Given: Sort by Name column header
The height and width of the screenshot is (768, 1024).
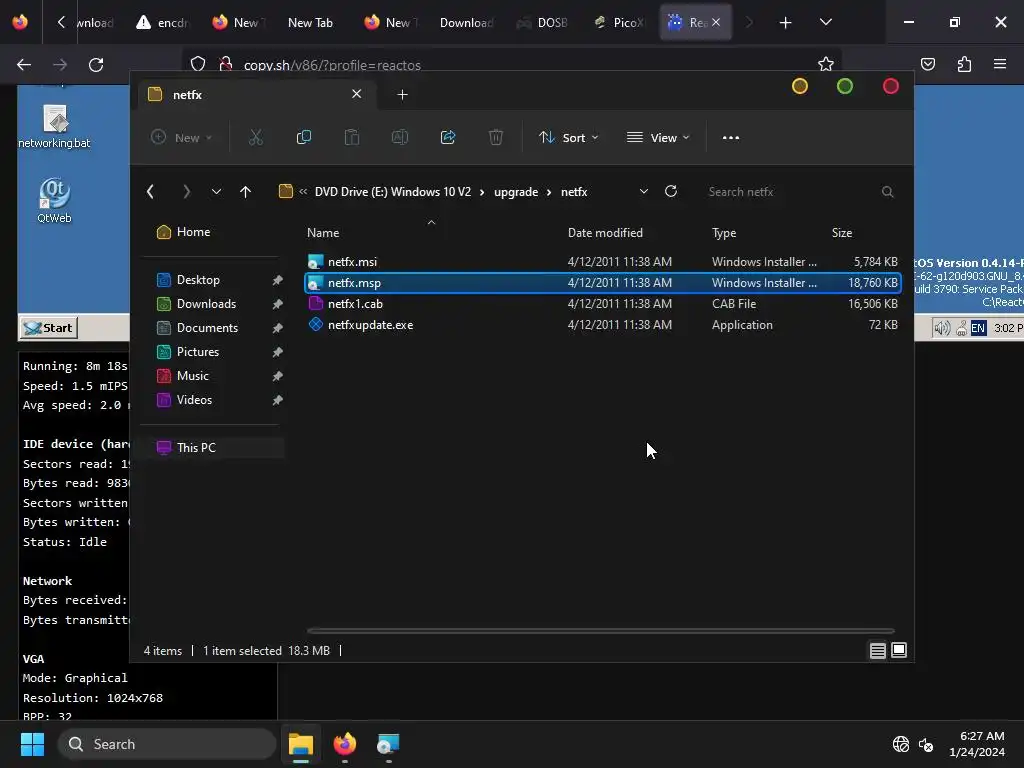Looking at the screenshot, I should coord(323,233).
